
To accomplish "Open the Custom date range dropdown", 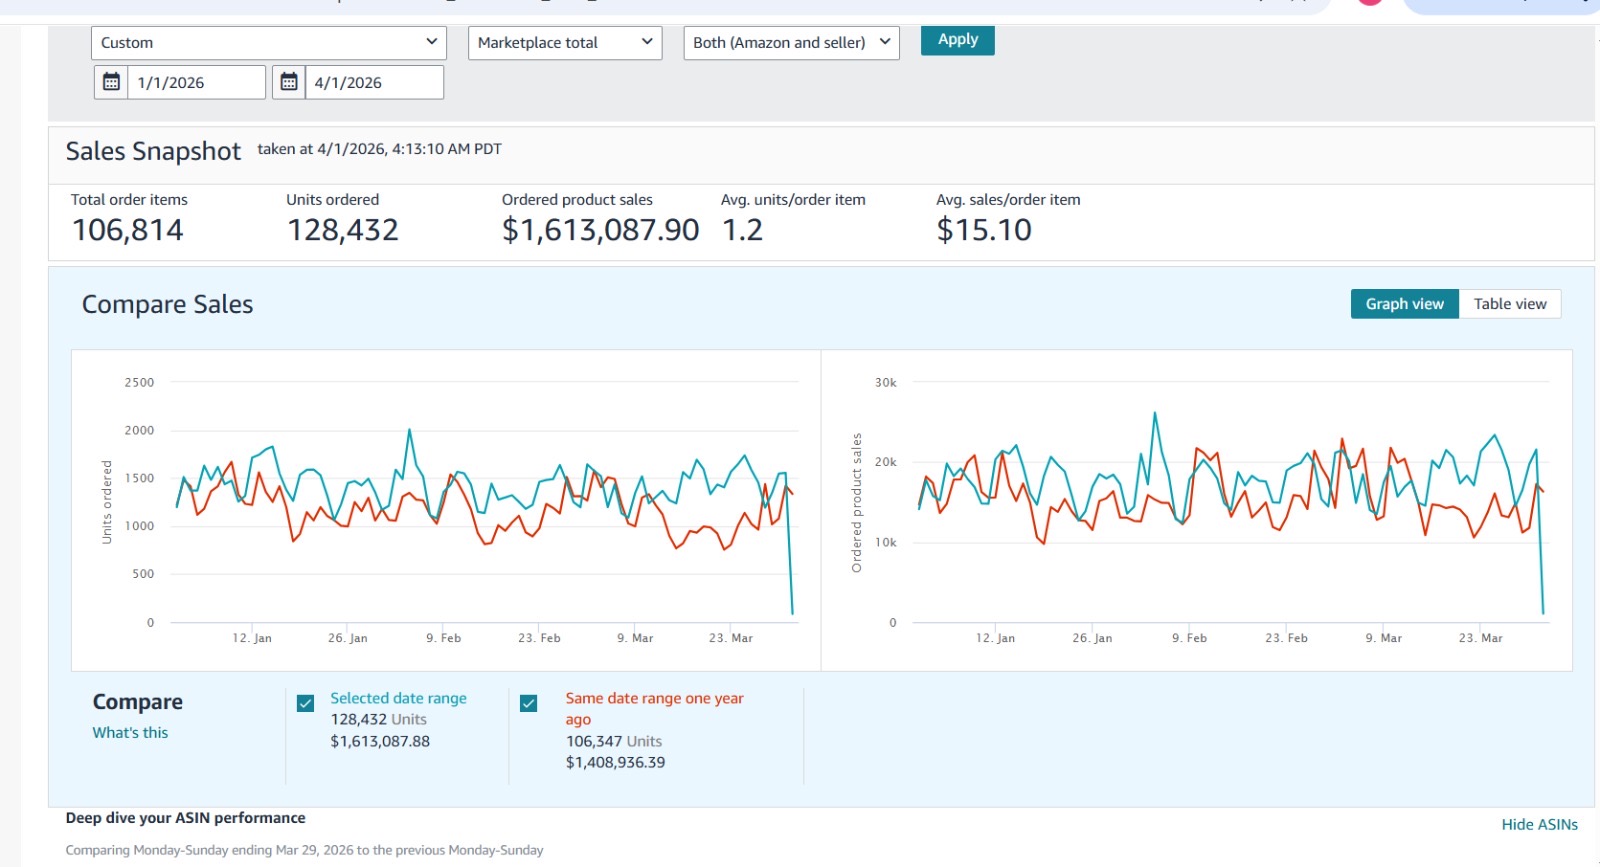I will click(268, 42).
